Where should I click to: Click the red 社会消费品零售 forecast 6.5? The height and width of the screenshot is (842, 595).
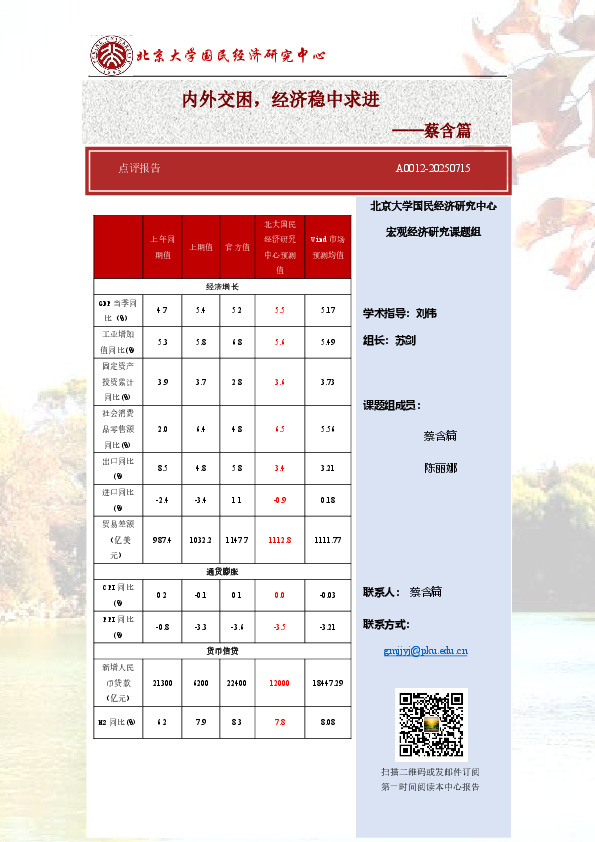[280, 429]
